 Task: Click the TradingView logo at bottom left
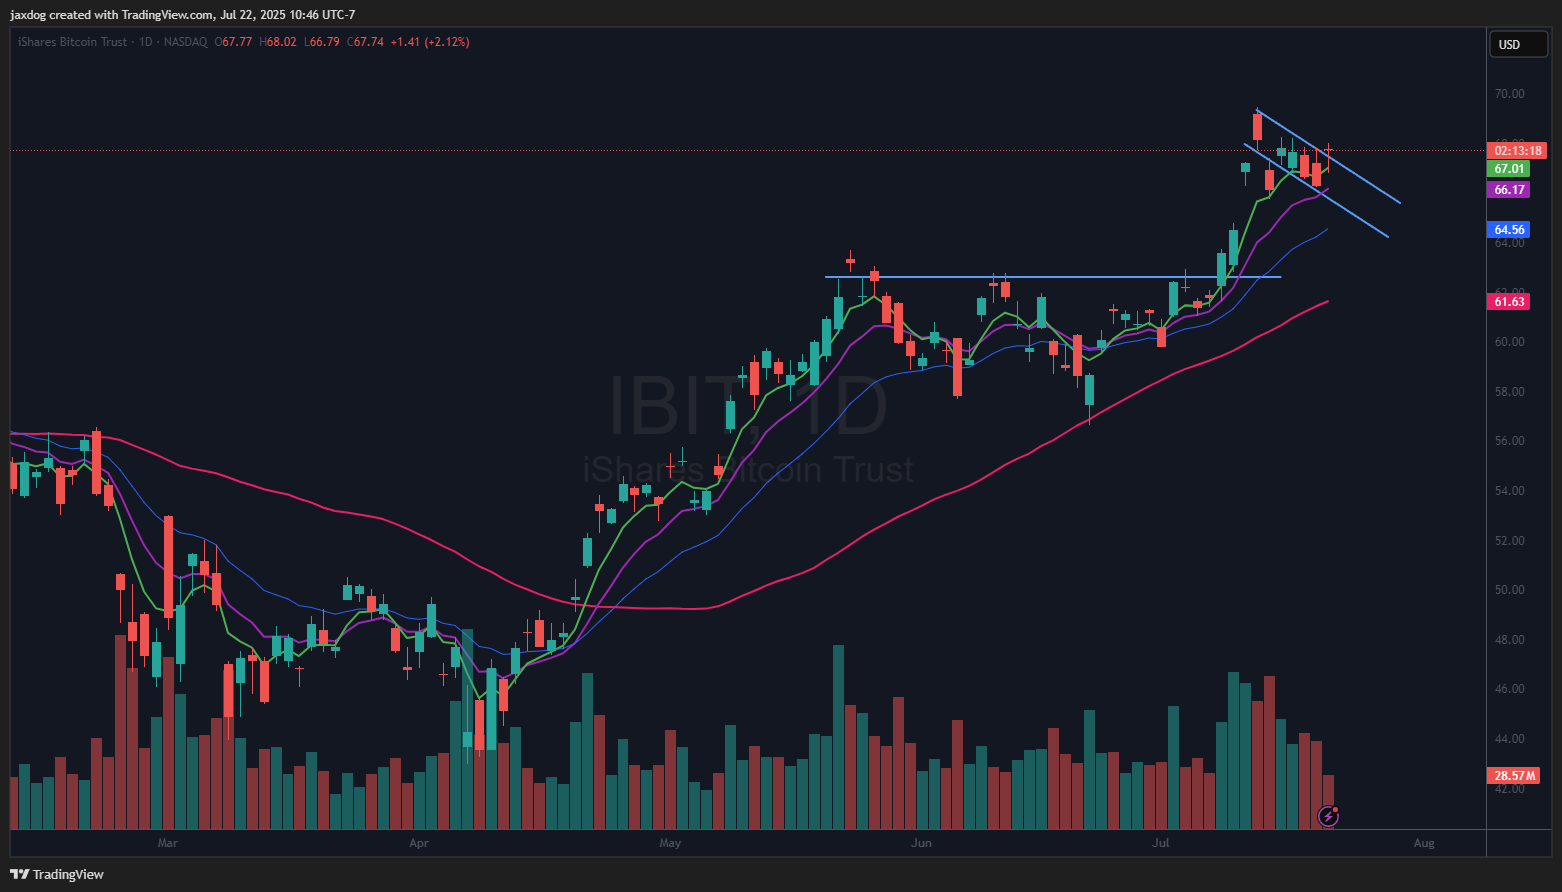(x=57, y=874)
